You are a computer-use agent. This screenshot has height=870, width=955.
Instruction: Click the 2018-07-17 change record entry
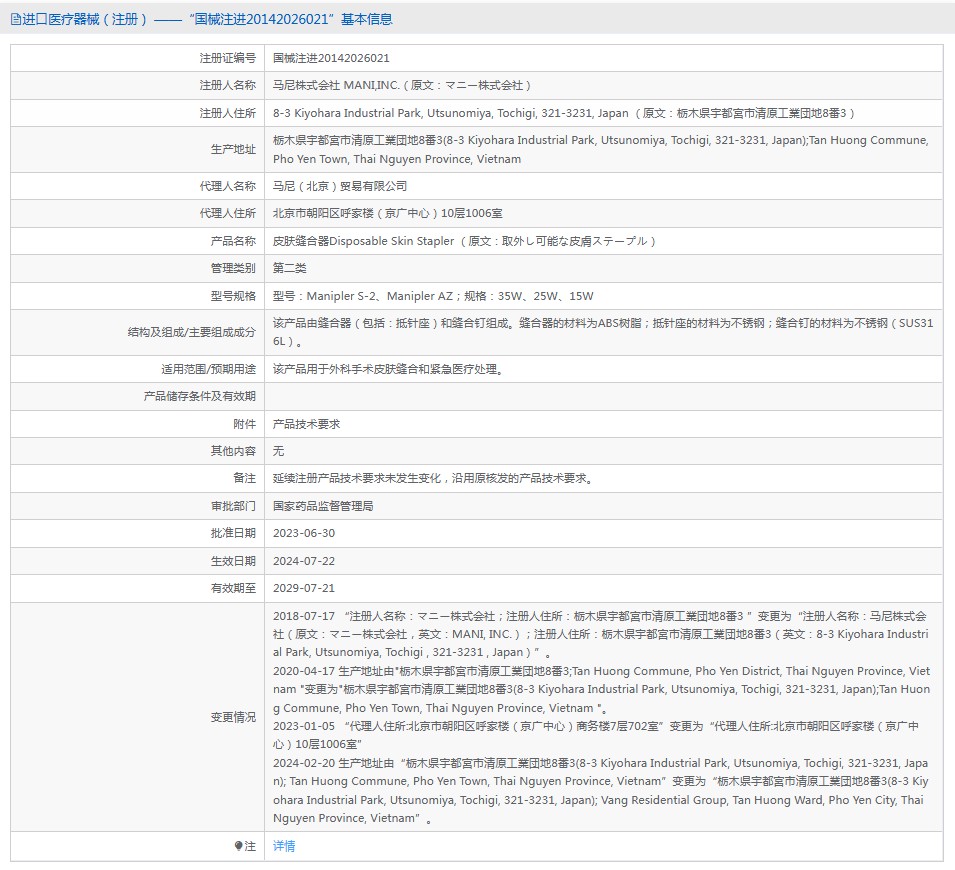(x=601, y=634)
